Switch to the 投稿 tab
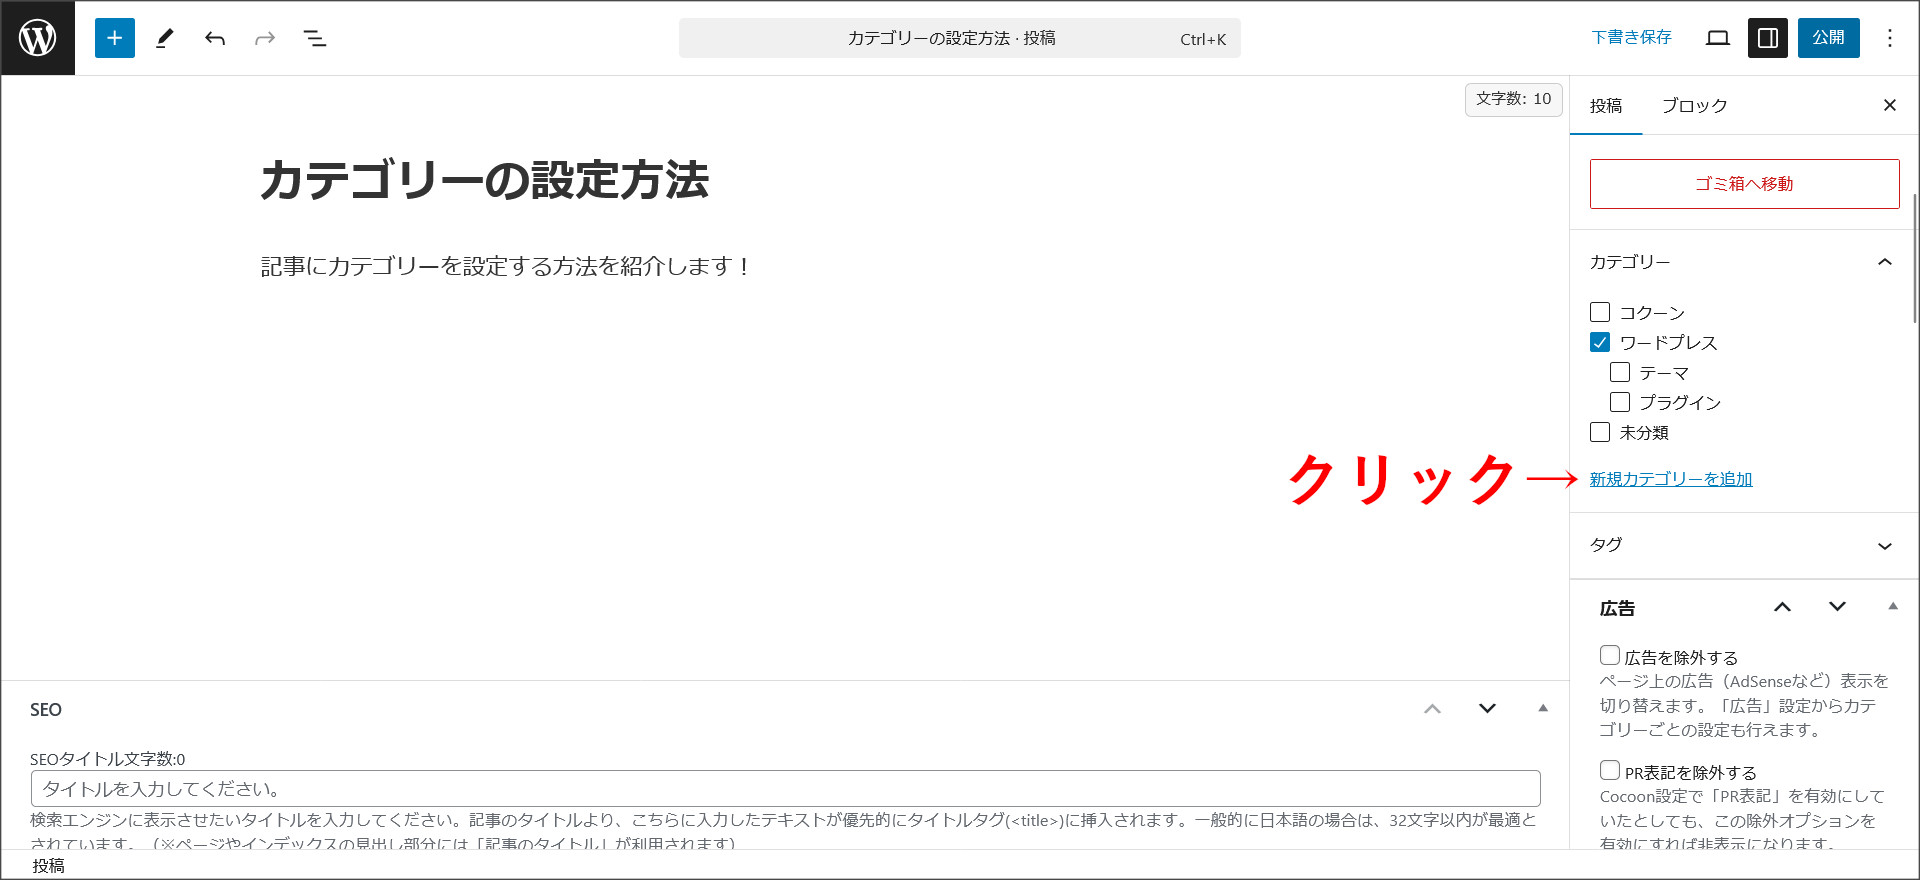Image resolution: width=1920 pixels, height=880 pixels. pos(1606,105)
